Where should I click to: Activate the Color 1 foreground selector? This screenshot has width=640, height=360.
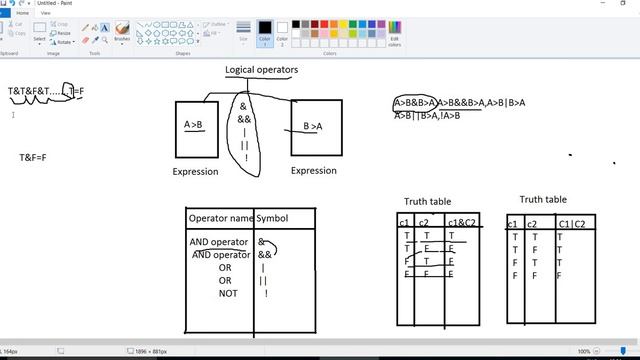click(x=265, y=33)
